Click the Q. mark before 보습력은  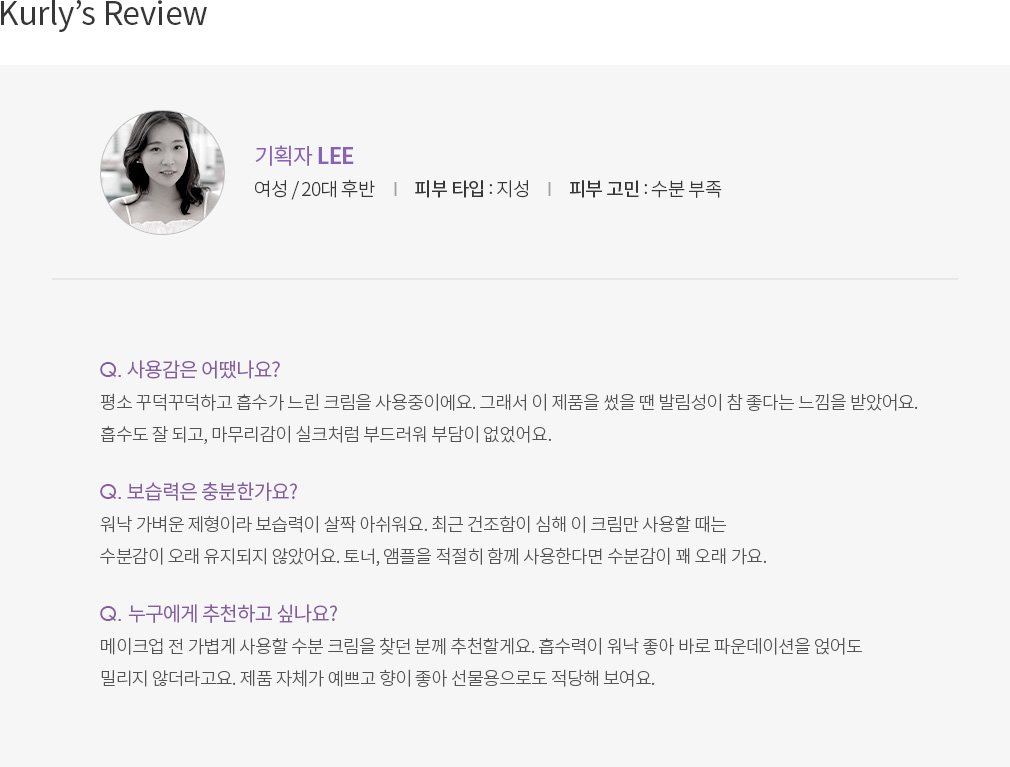pos(110,493)
